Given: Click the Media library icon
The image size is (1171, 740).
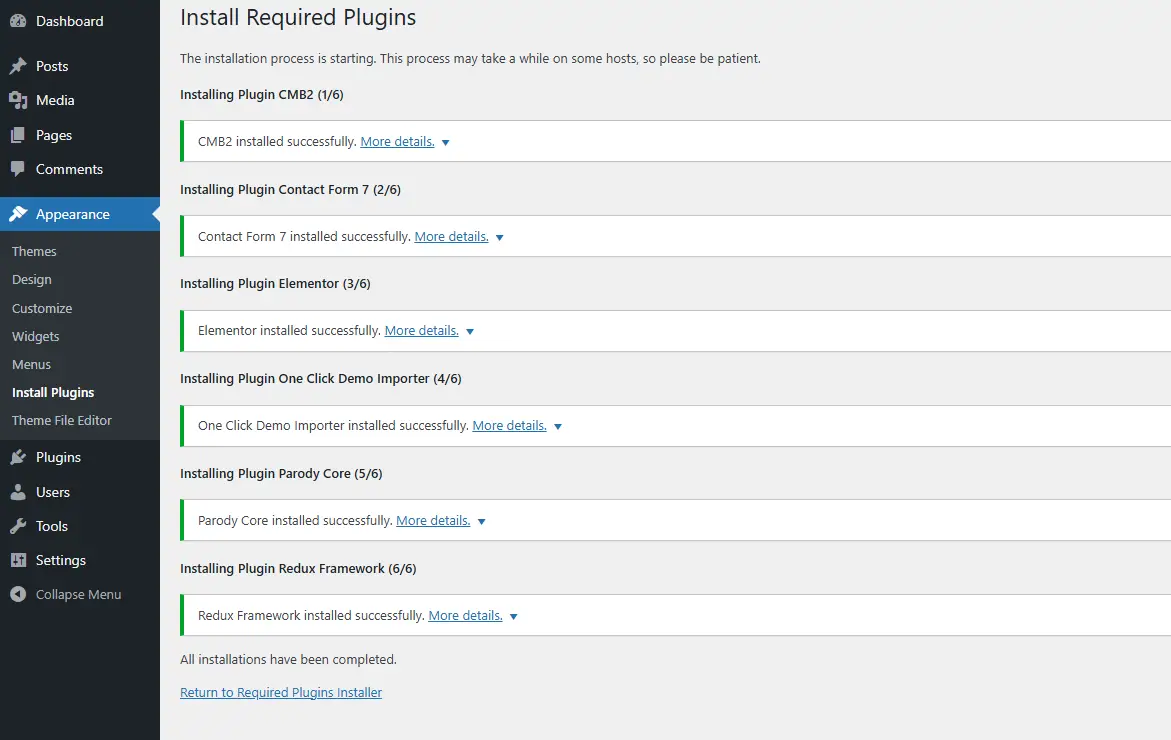Looking at the screenshot, I should [x=18, y=100].
